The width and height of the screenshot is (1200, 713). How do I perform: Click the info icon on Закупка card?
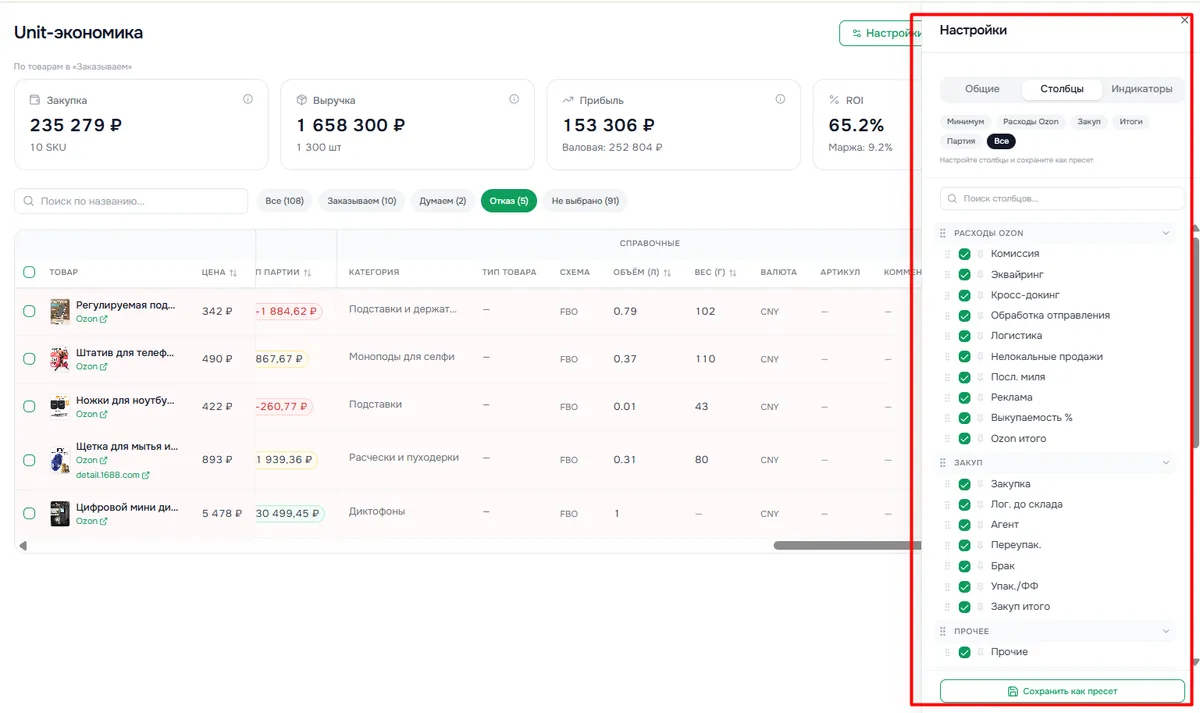[x=248, y=99]
